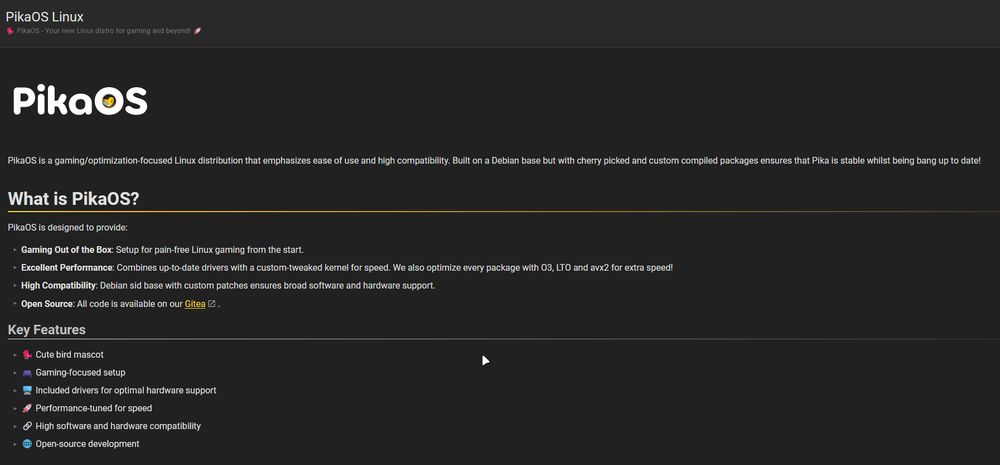The height and width of the screenshot is (465, 1000).
Task: Click the computer emoji beside Included drivers
Action: (27, 390)
